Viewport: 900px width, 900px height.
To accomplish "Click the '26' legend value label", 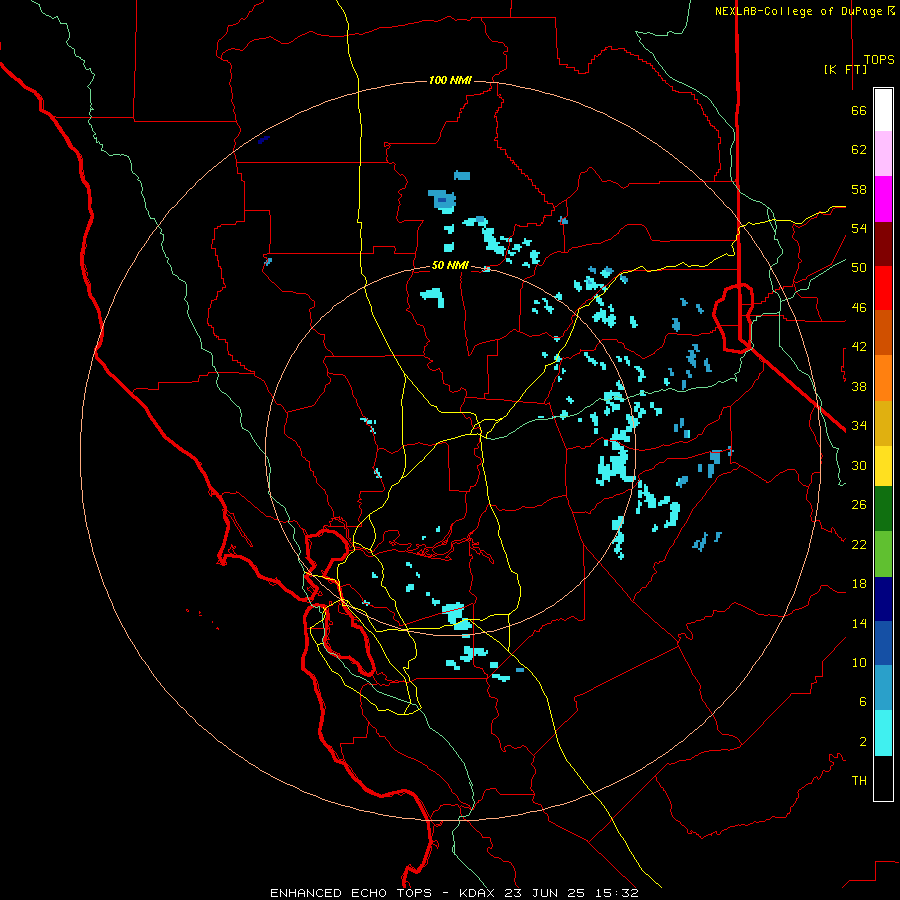I will (x=859, y=505).
